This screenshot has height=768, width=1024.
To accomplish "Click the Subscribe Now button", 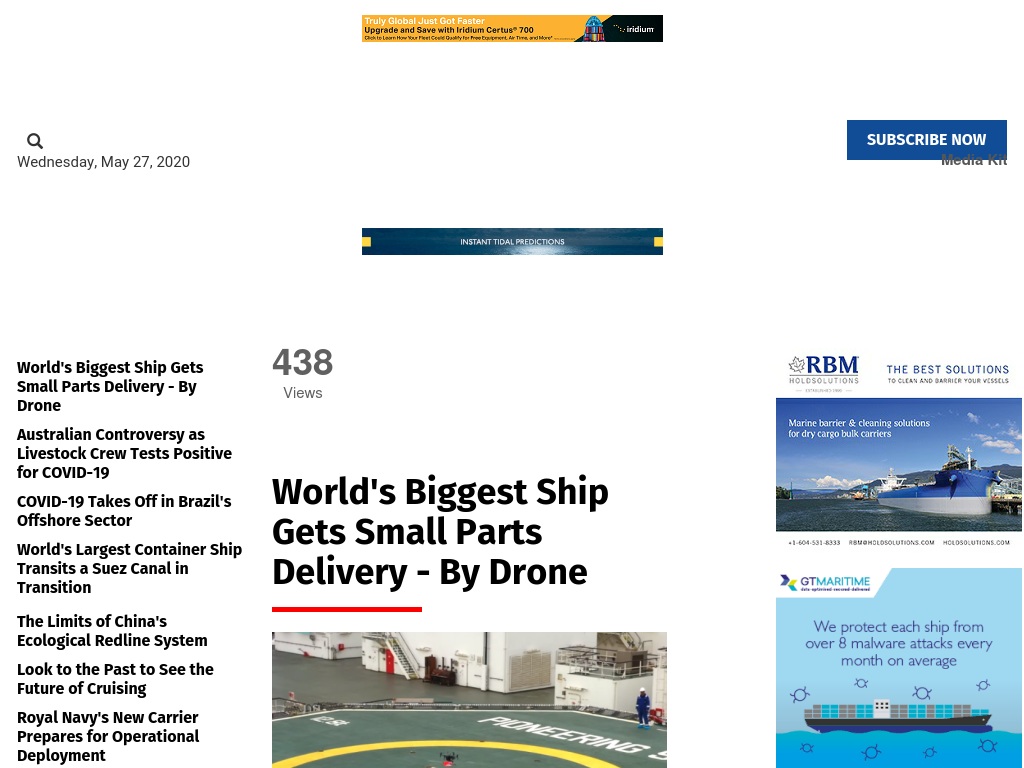I will [926, 140].
